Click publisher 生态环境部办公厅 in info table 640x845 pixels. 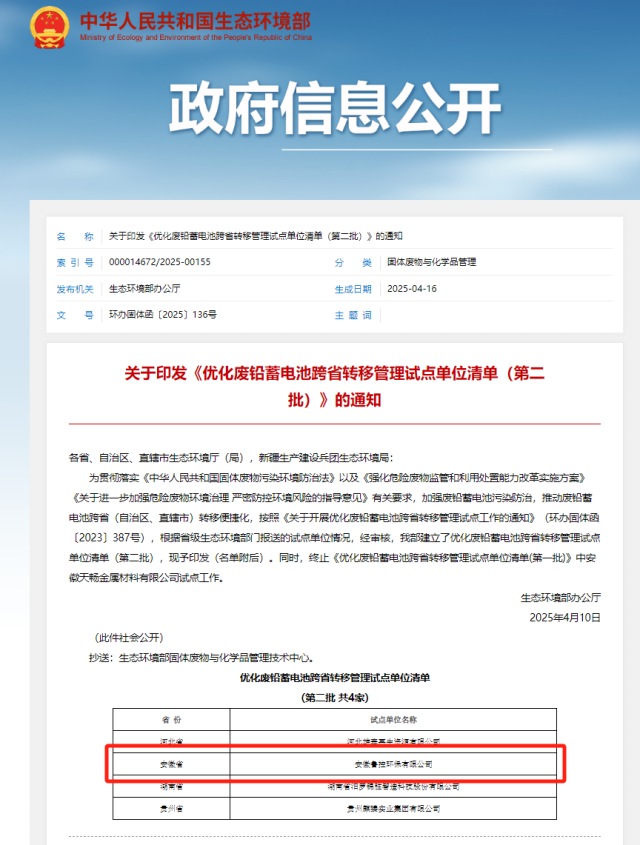(x=144, y=288)
